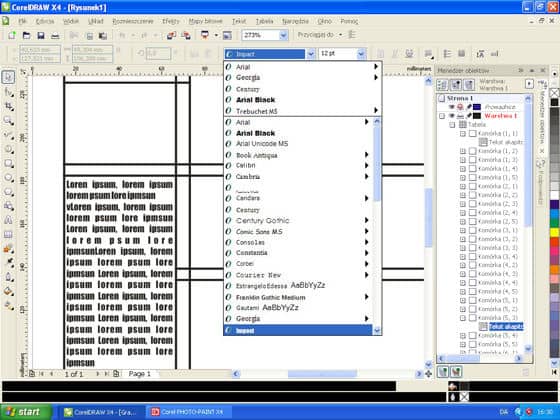The height and width of the screenshot is (420, 560).
Task: Select the Fill tool in the toolbox
Action: 8,292
